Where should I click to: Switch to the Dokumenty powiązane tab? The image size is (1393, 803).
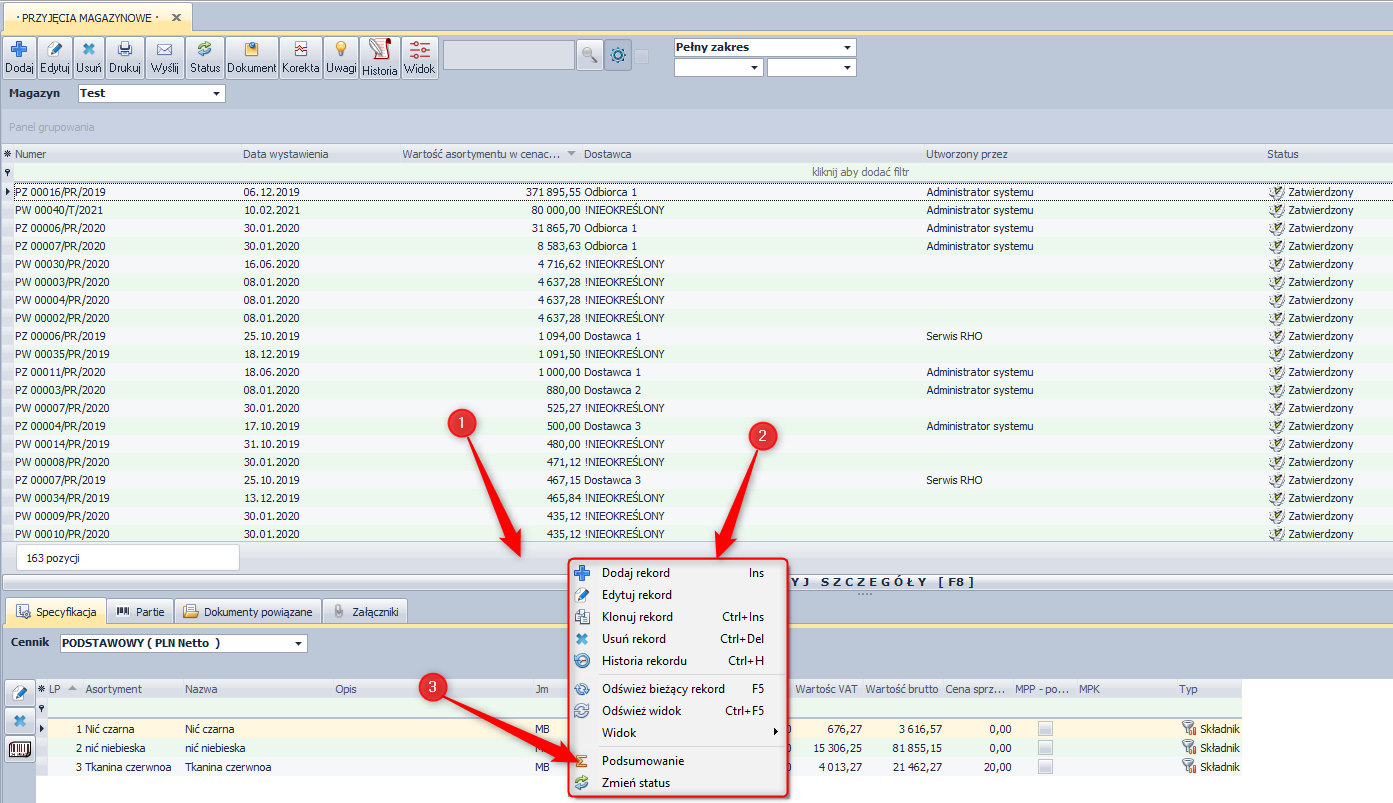[x=248, y=611]
